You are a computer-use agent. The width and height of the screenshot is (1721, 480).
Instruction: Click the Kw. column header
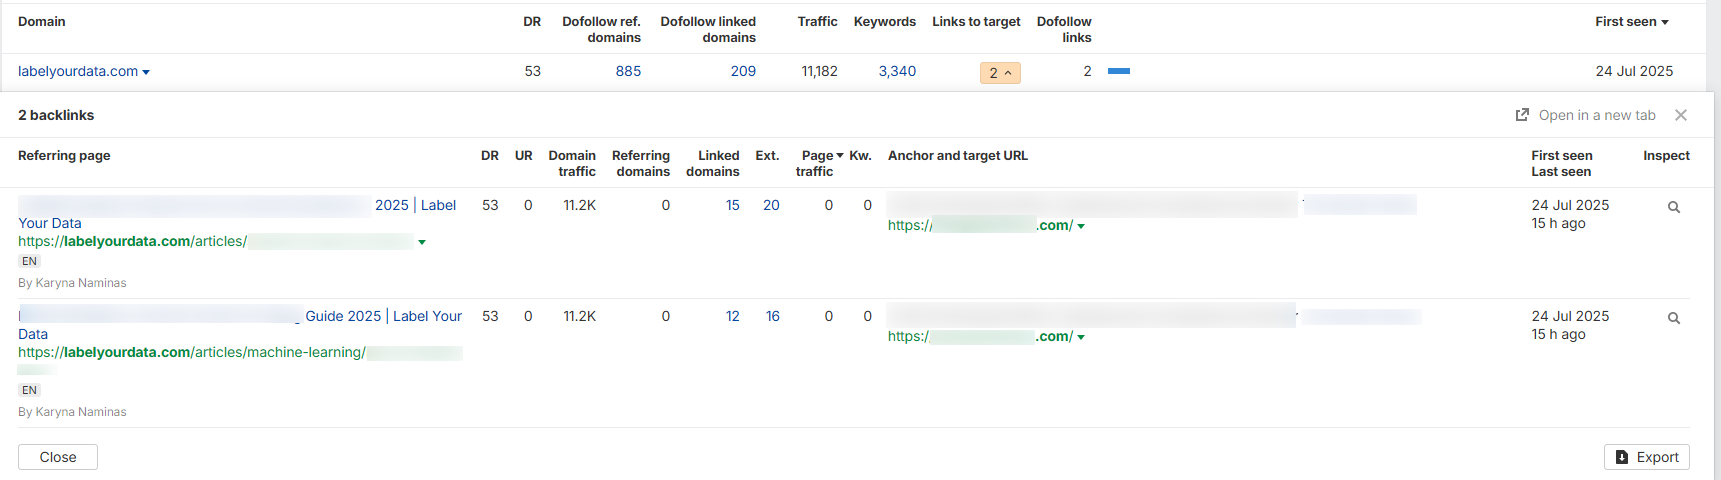click(861, 155)
